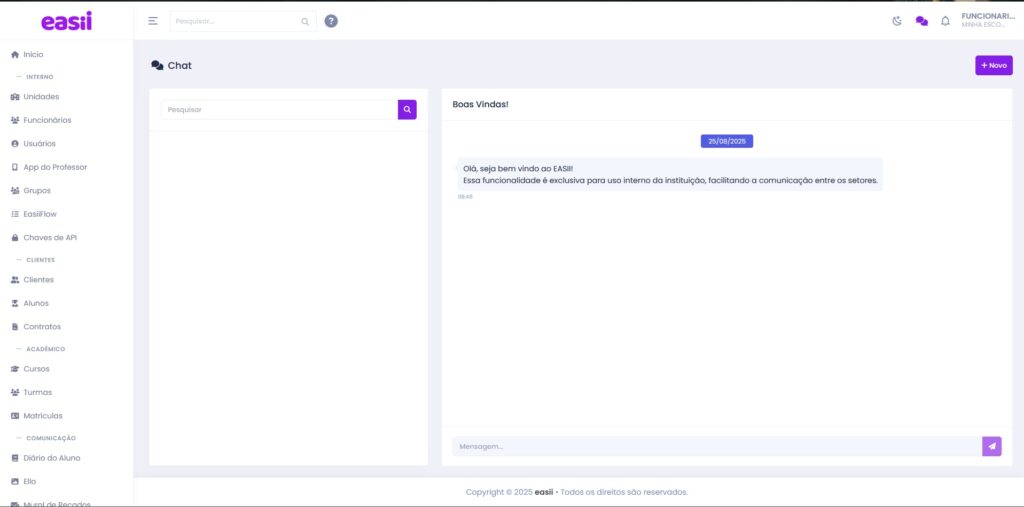Open the user profile dropdown
The image size is (1024, 507).
[x=986, y=20]
